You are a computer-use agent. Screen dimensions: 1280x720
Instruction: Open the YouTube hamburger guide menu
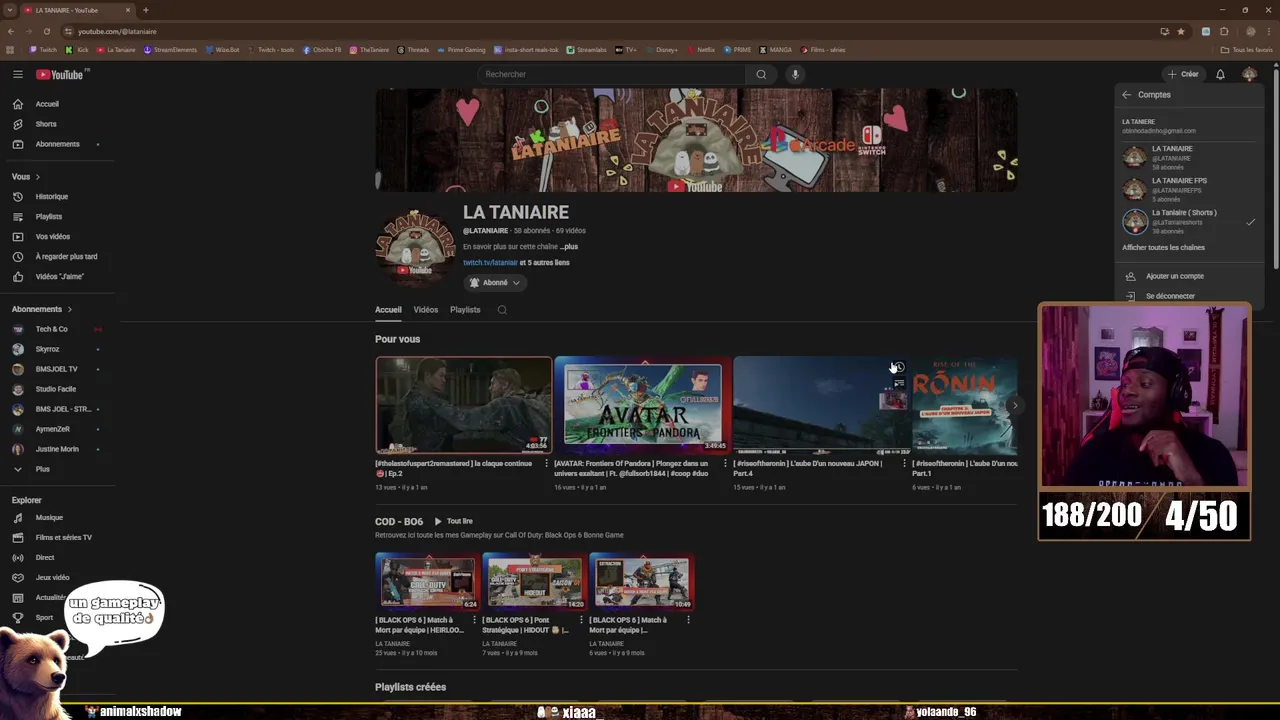[x=17, y=74]
